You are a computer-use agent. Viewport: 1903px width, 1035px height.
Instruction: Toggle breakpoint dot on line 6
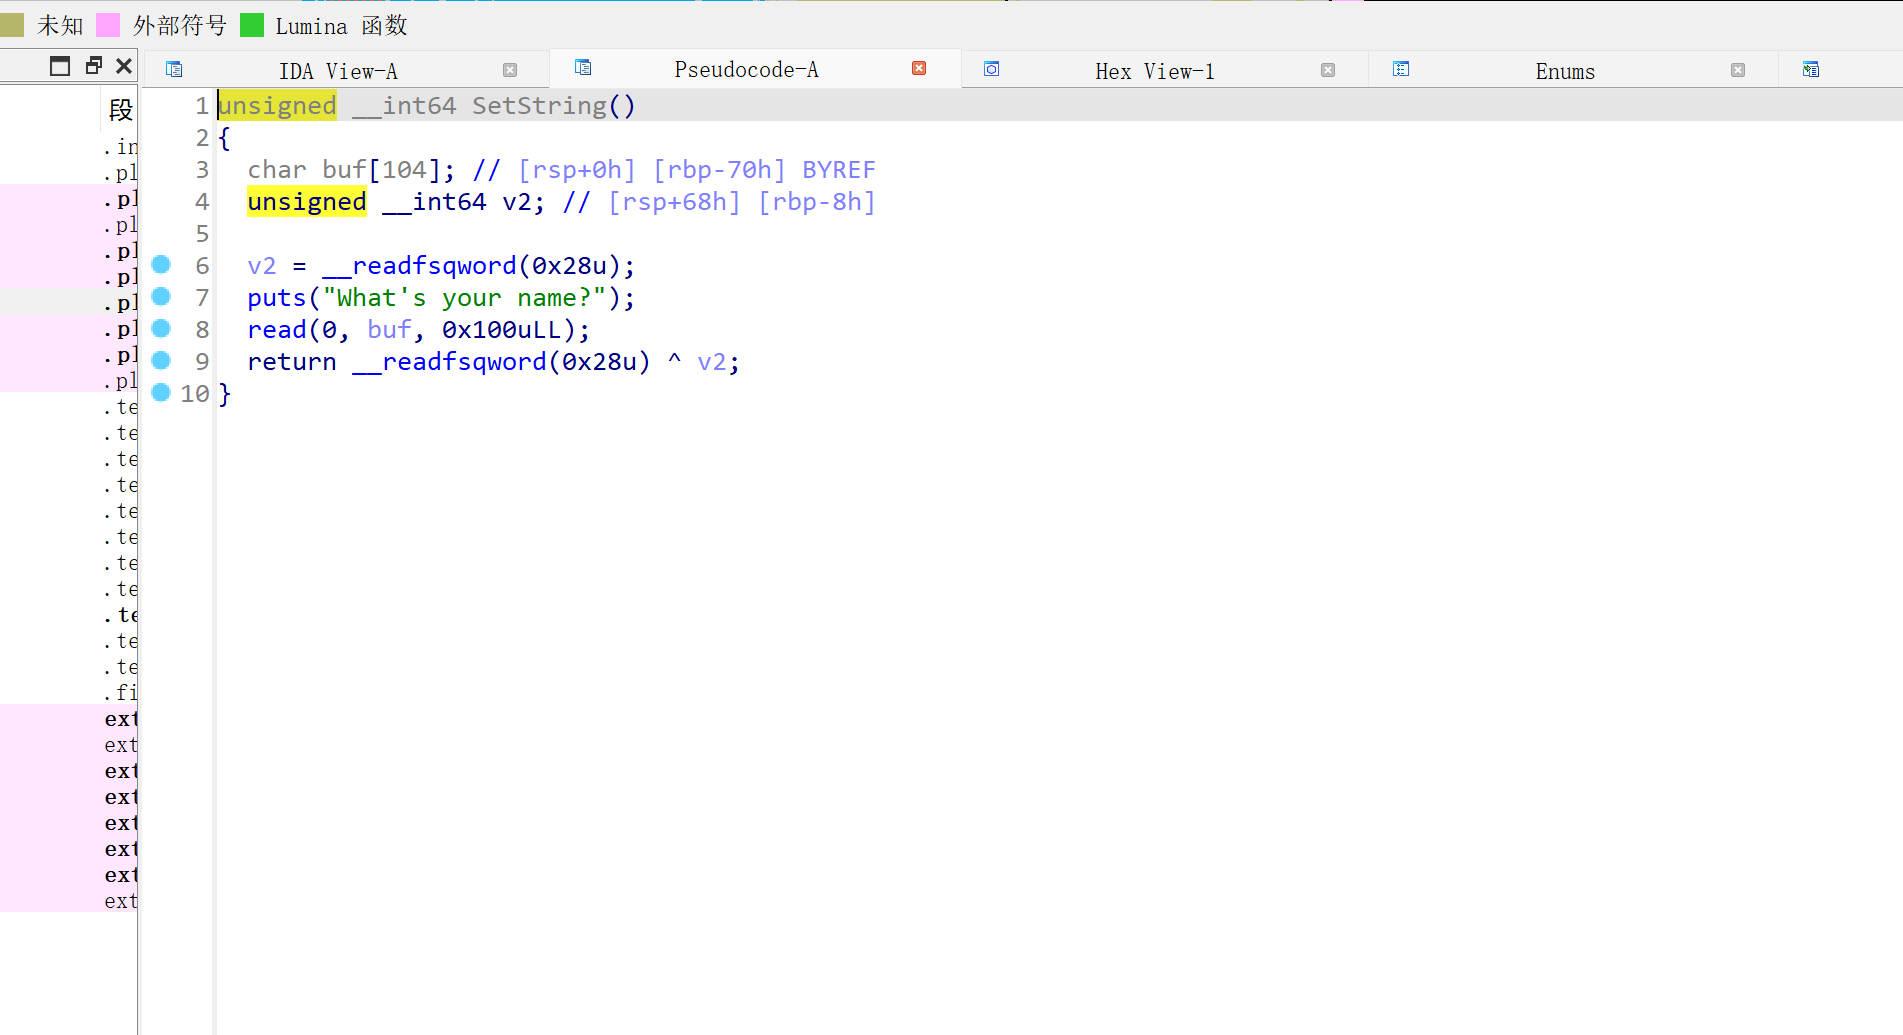pos(161,265)
